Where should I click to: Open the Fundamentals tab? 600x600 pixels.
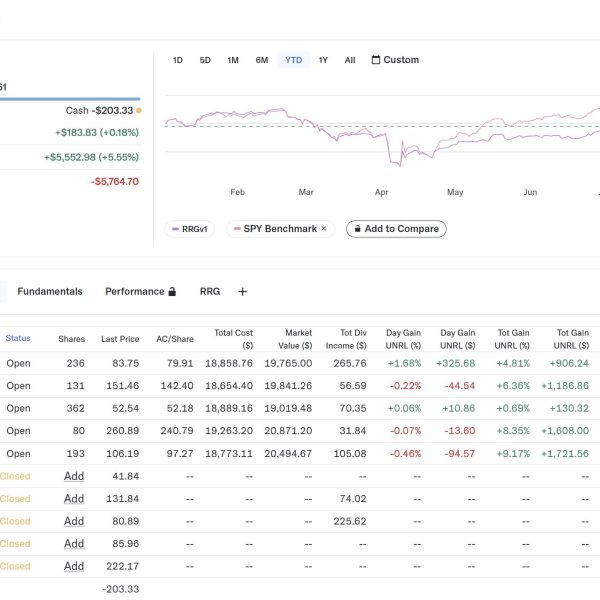(x=50, y=292)
